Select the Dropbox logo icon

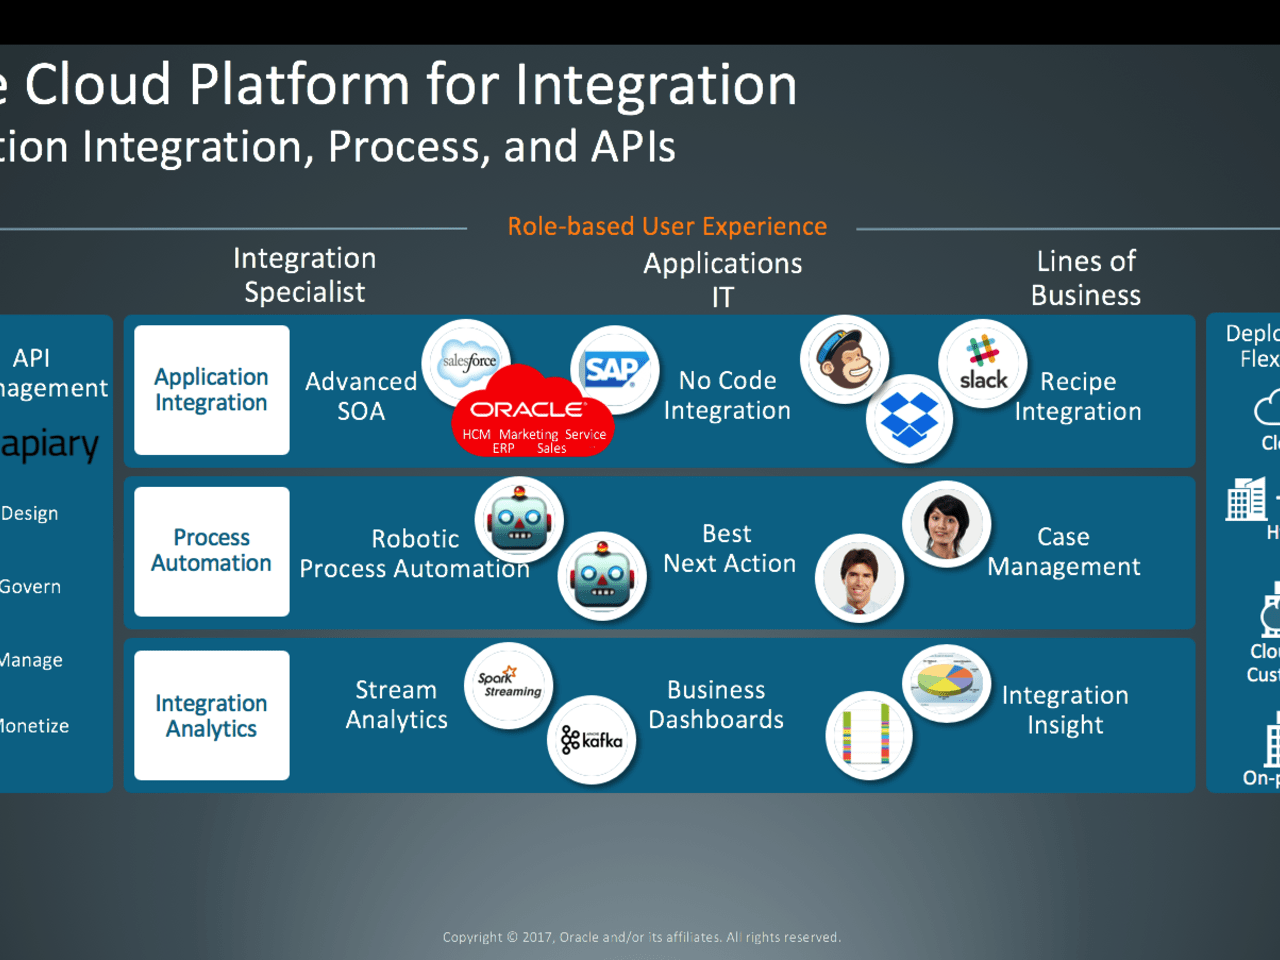click(909, 418)
